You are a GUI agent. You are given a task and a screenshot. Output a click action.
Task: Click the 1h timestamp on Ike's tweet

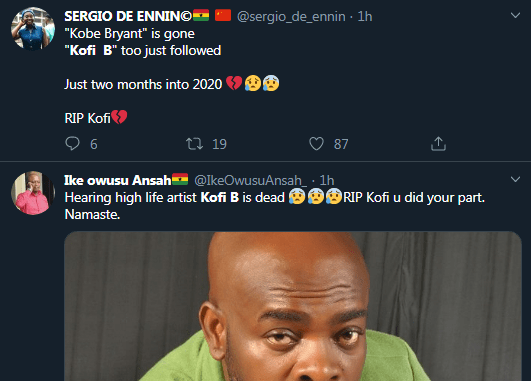pos(327,180)
